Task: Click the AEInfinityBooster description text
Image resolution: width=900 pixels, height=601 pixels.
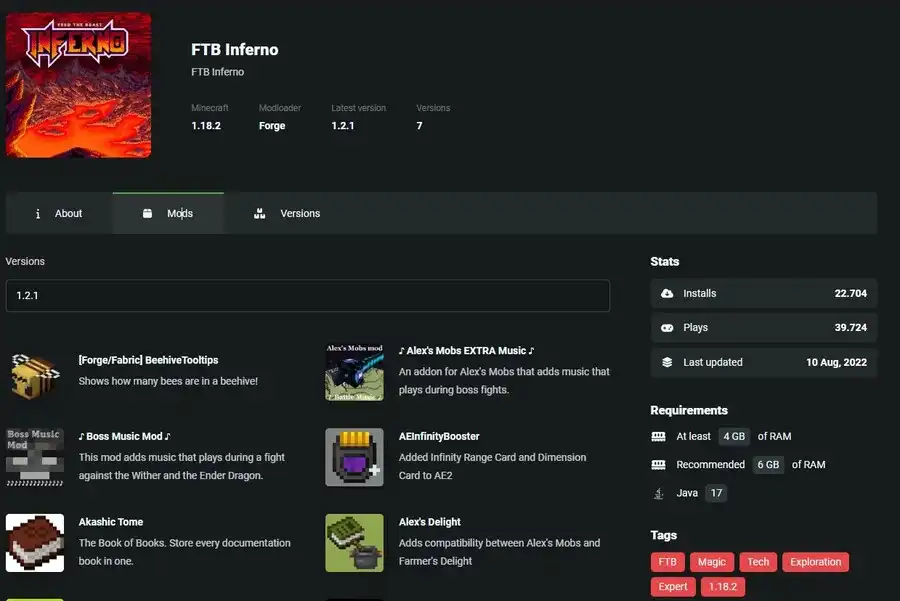Action: pyautogui.click(x=492, y=466)
